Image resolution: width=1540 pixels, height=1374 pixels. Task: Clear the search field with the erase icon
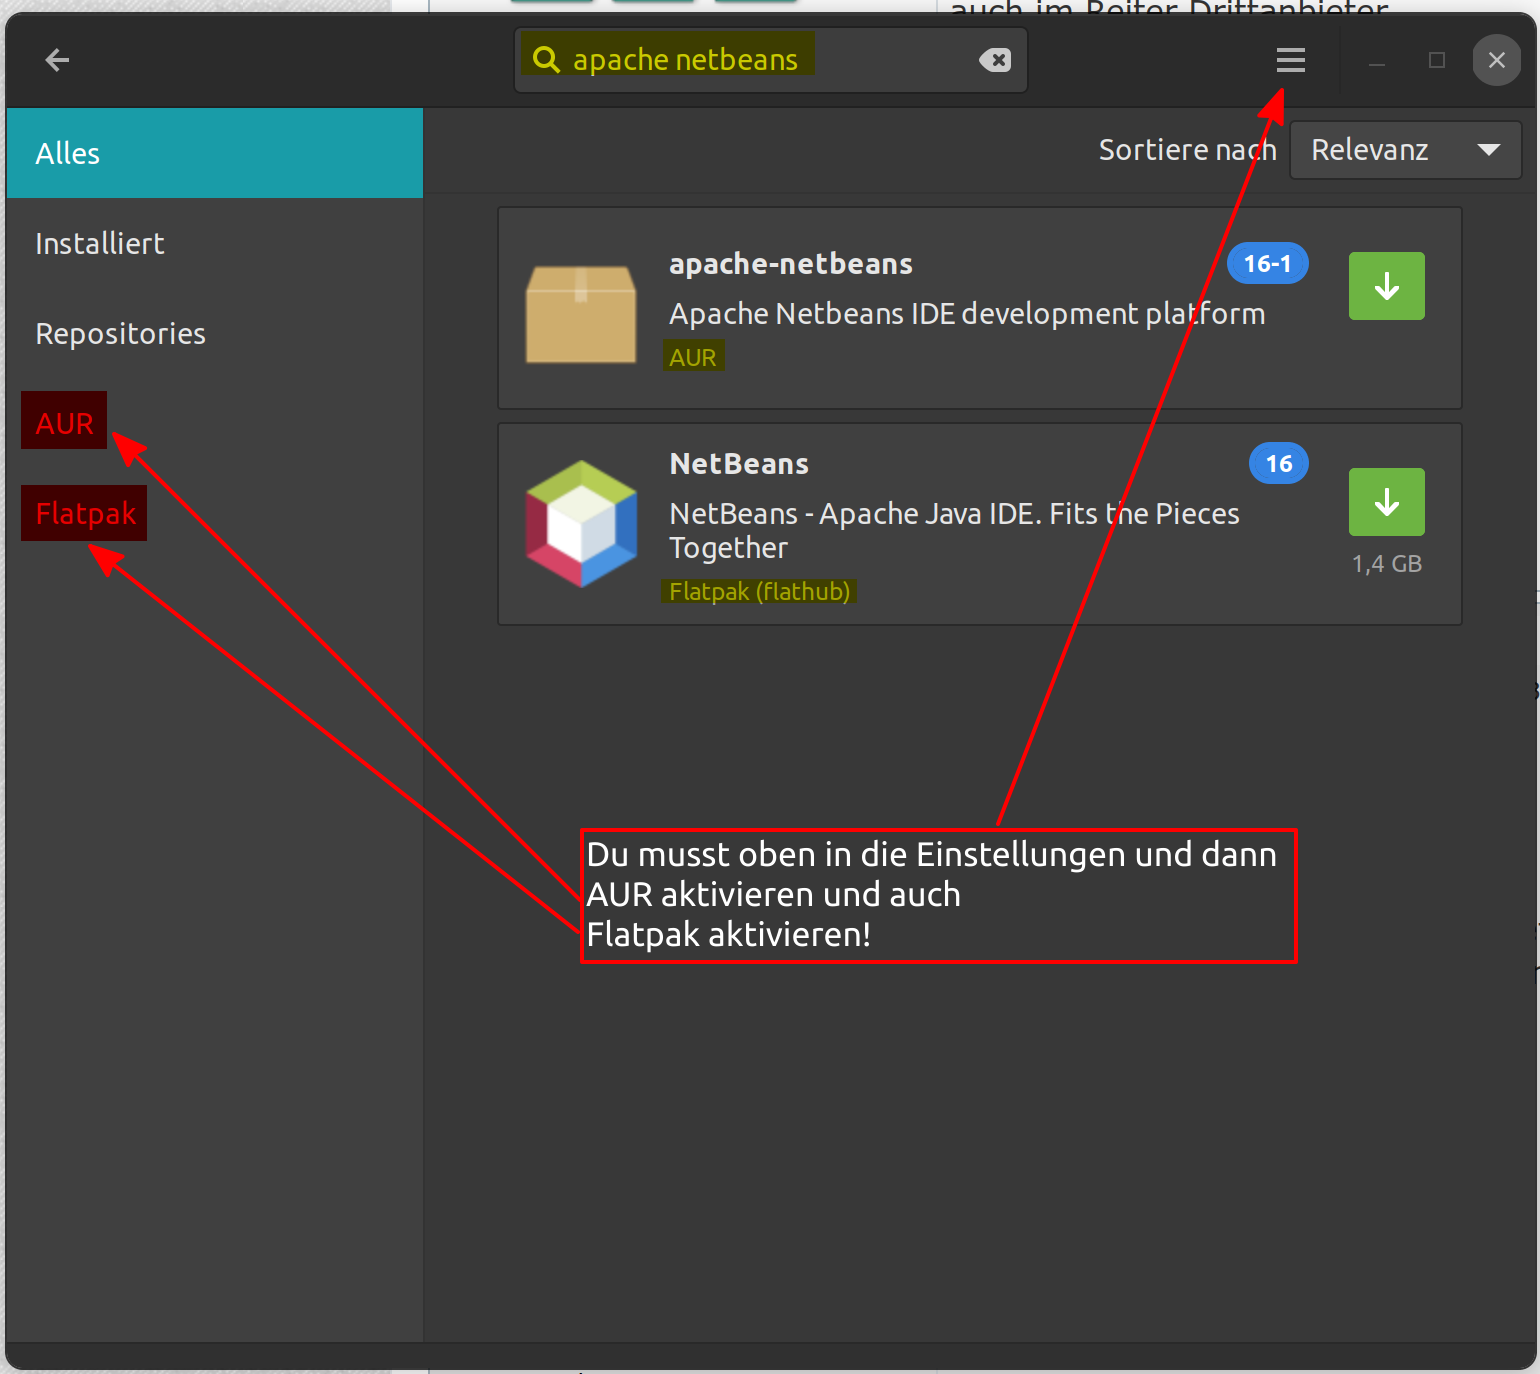[x=997, y=60]
